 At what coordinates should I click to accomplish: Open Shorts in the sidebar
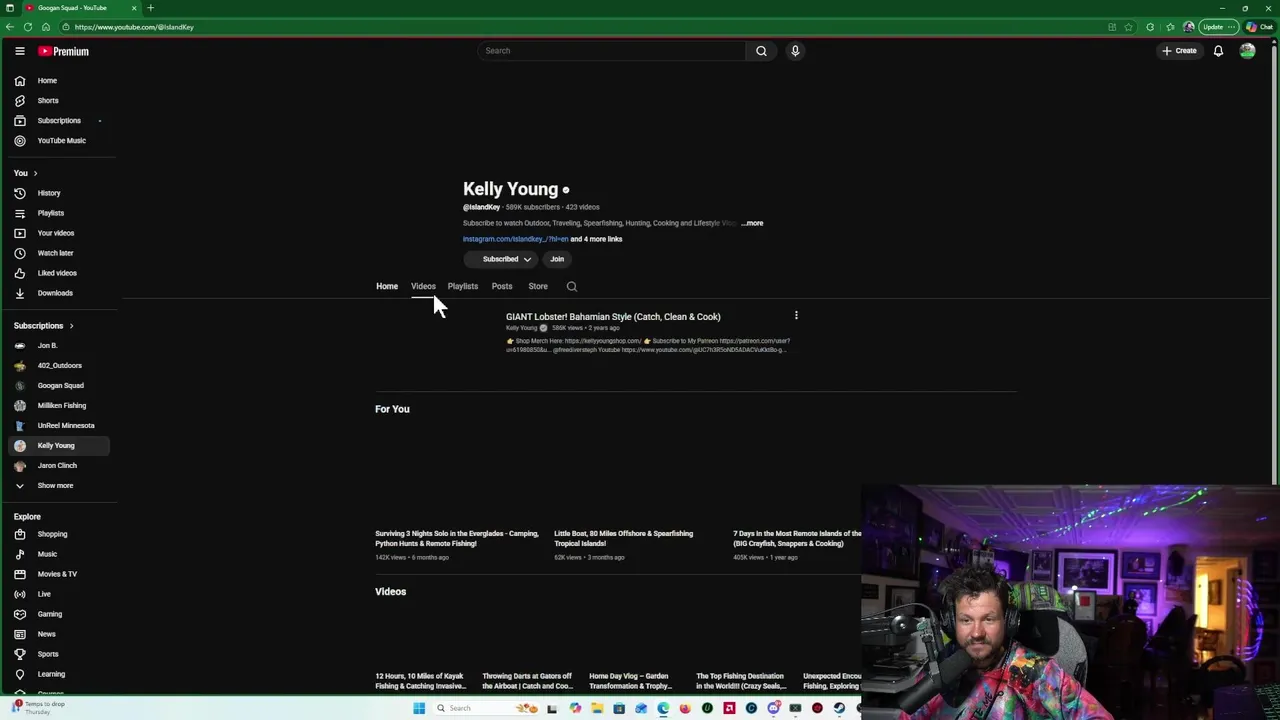tap(47, 101)
